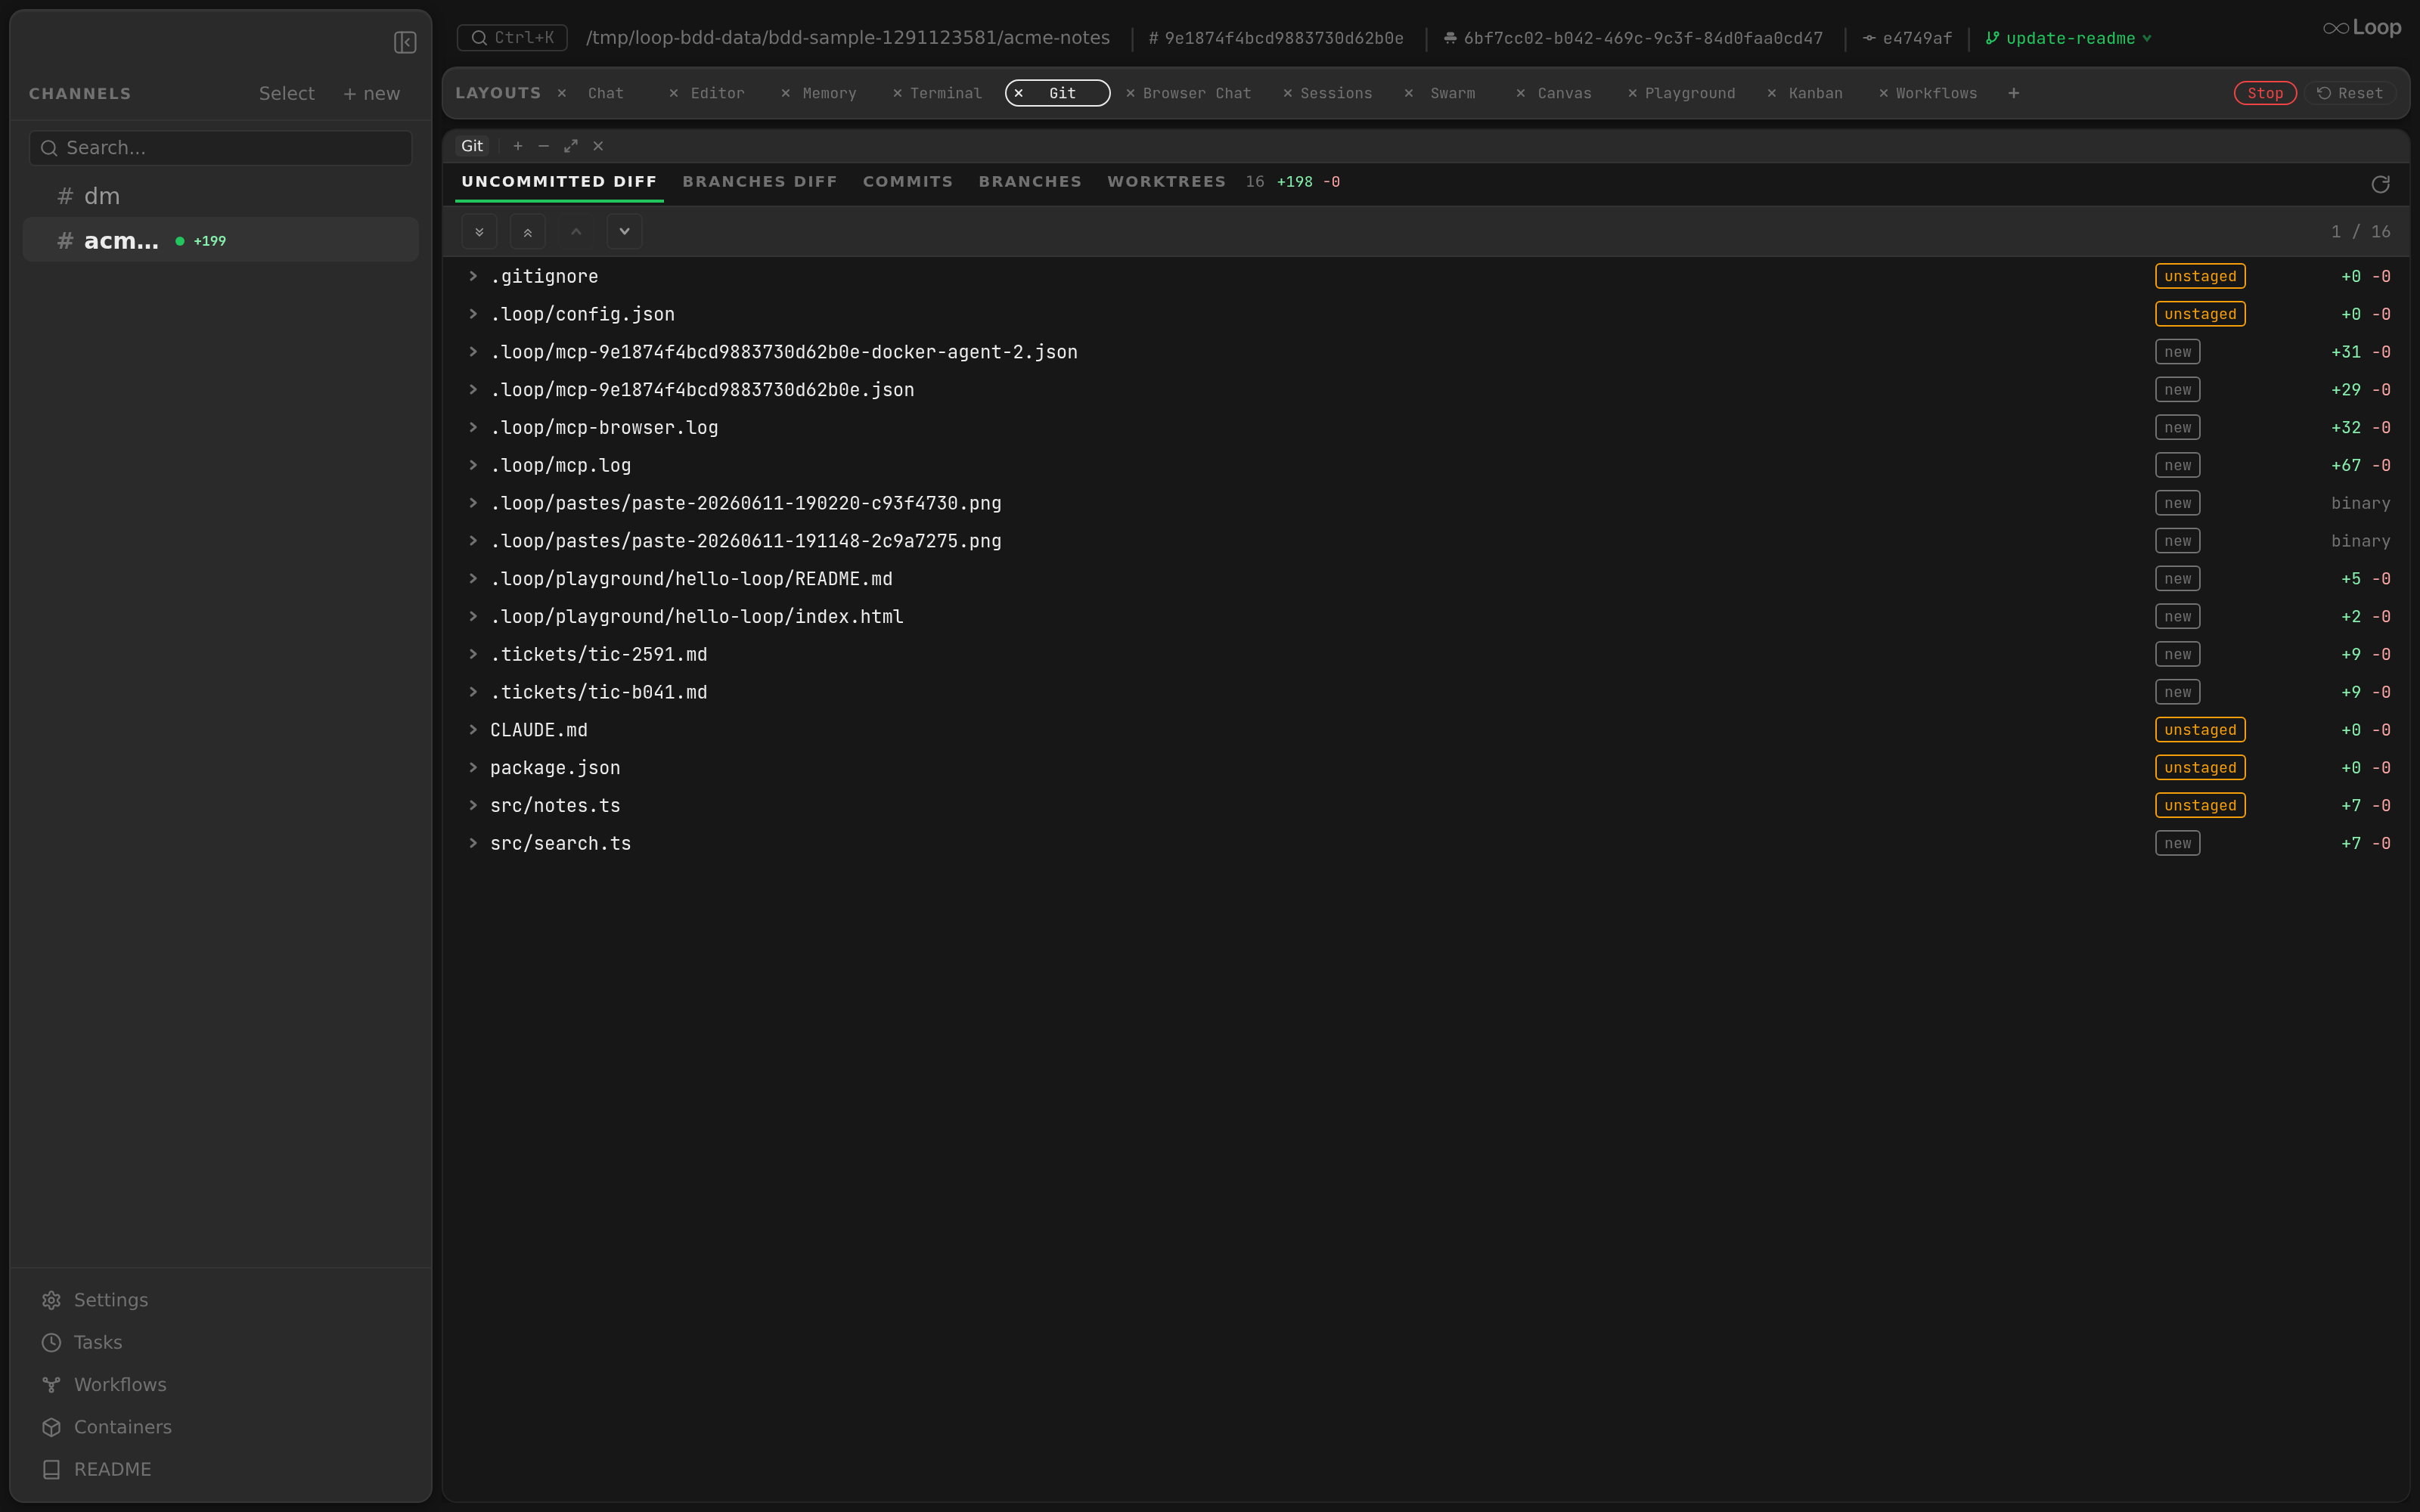
Task: Click the unstaged badge on .gitignore
Action: click(x=2200, y=276)
